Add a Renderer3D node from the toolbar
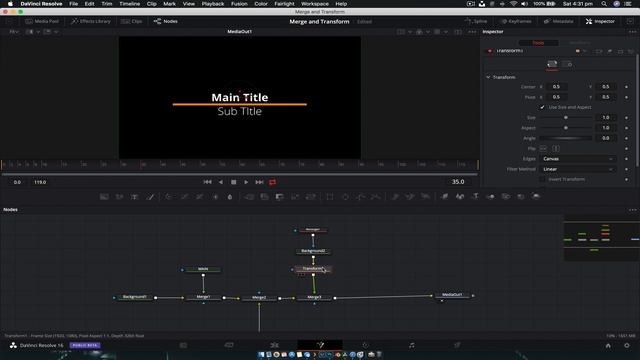The image size is (640, 360). coord(536,197)
